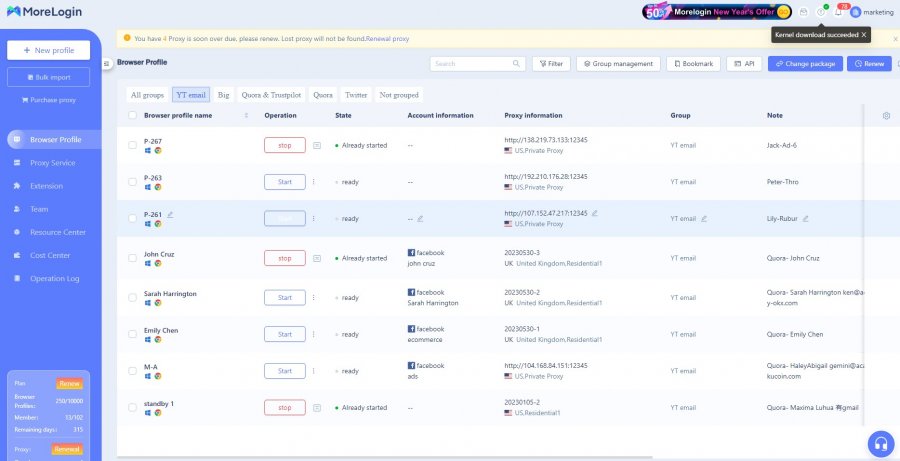This screenshot has height=461, width=900.
Task: Edit P-261 account information pencil
Action: 420,219
